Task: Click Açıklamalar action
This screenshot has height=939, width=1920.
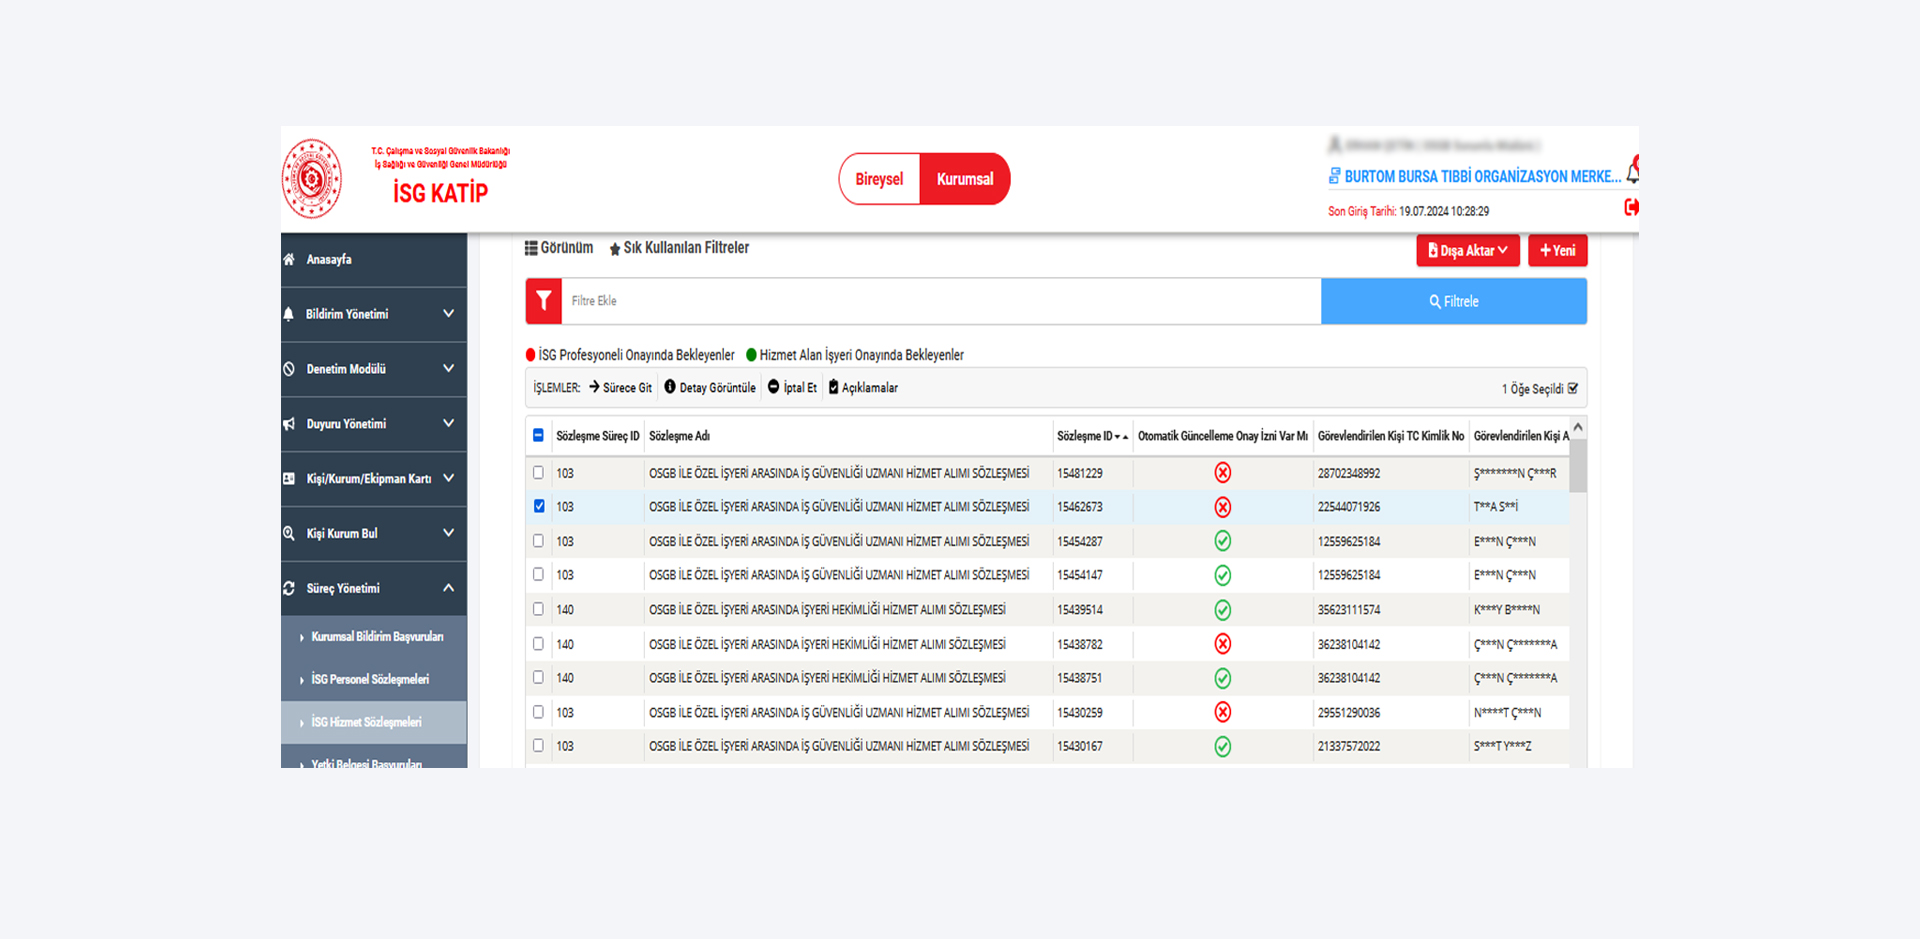Action: tap(863, 388)
